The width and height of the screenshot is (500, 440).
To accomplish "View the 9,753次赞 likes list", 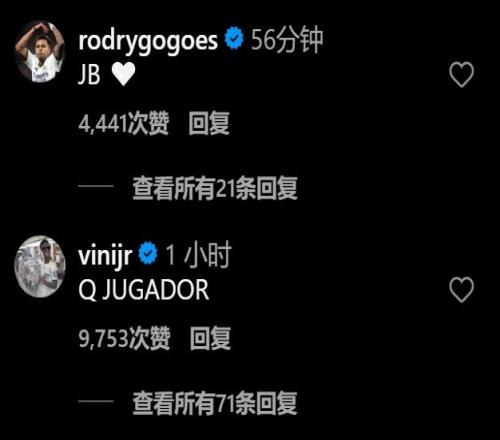I will pyautogui.click(x=124, y=338).
